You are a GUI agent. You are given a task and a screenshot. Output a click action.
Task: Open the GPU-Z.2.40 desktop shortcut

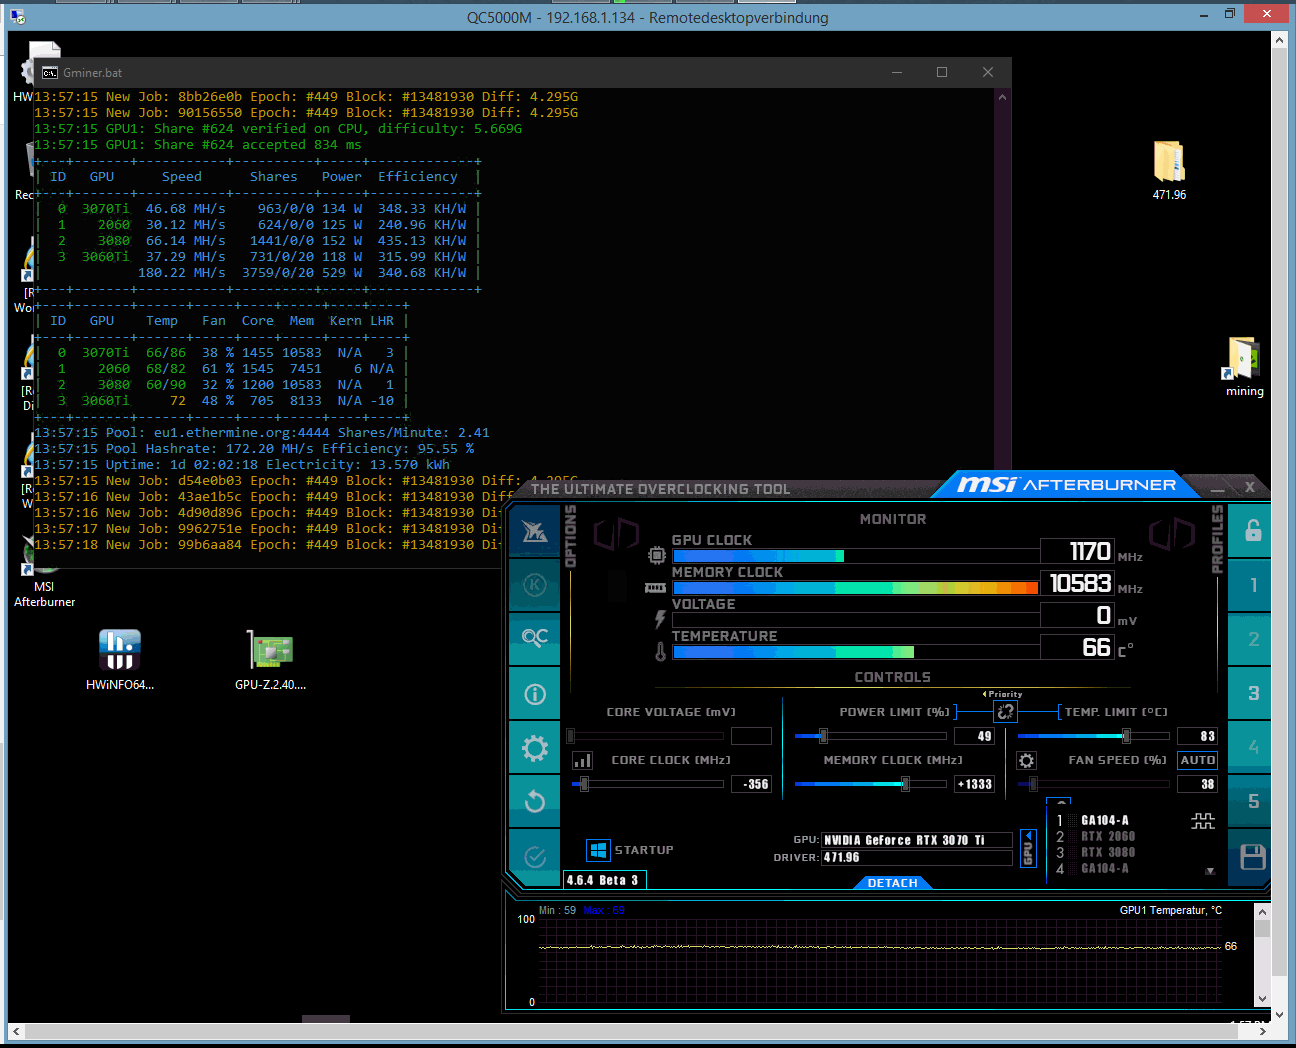point(270,659)
